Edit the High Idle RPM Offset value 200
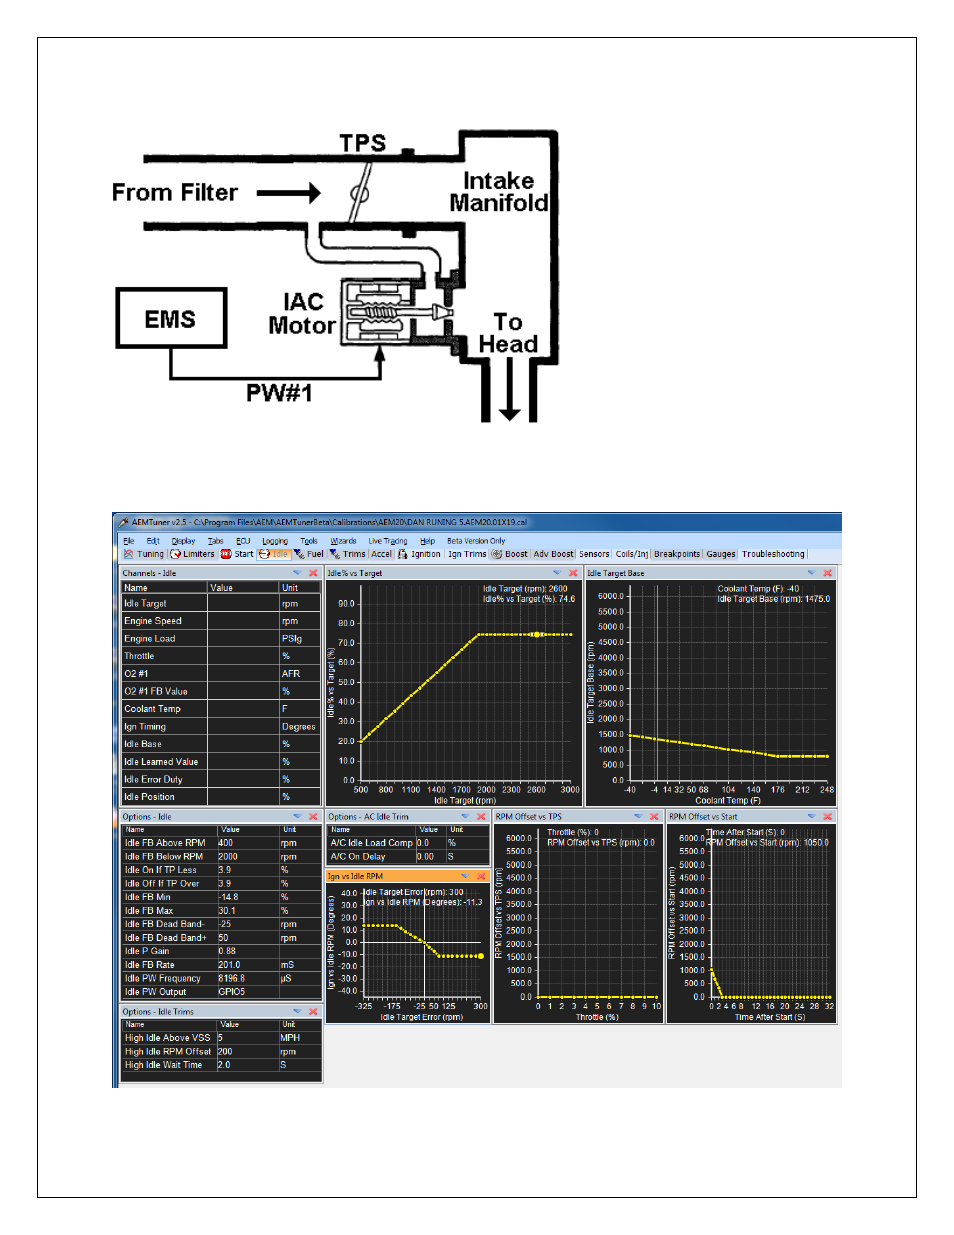The image size is (954, 1235). [x=248, y=1051]
